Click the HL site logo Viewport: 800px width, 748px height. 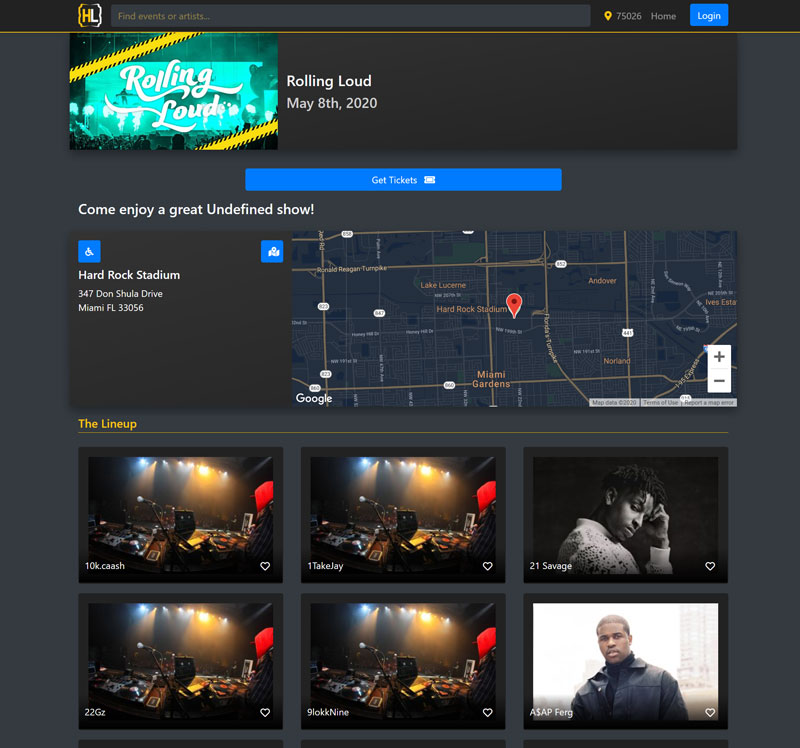coord(90,16)
